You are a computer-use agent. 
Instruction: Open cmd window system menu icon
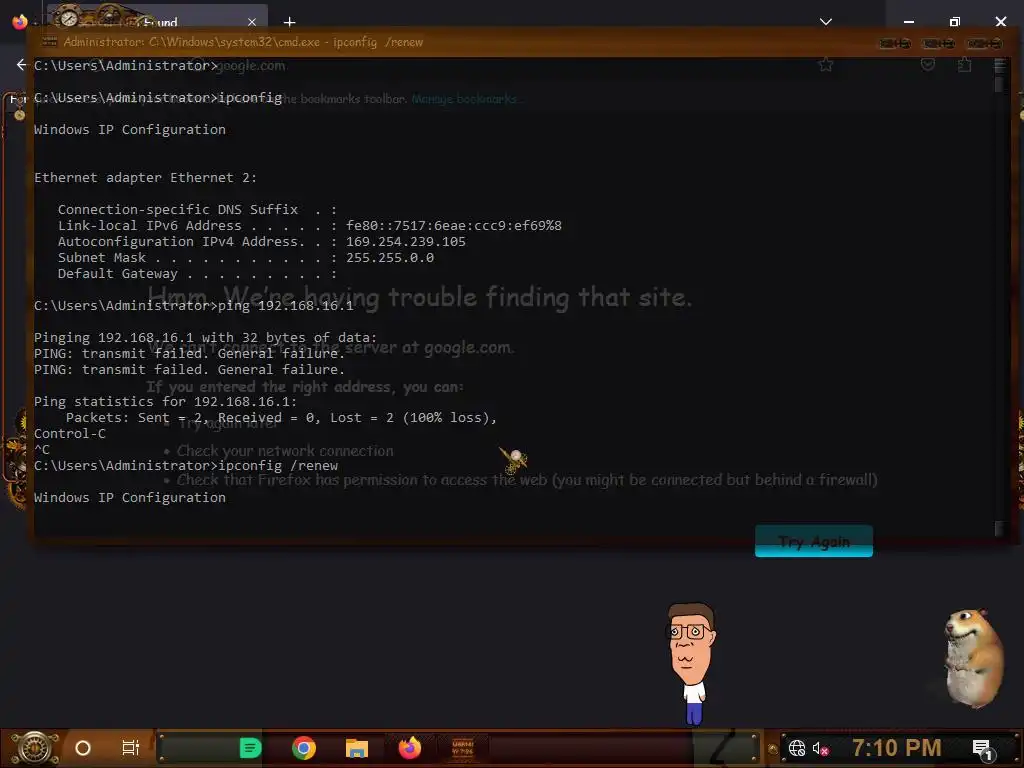(x=49, y=42)
